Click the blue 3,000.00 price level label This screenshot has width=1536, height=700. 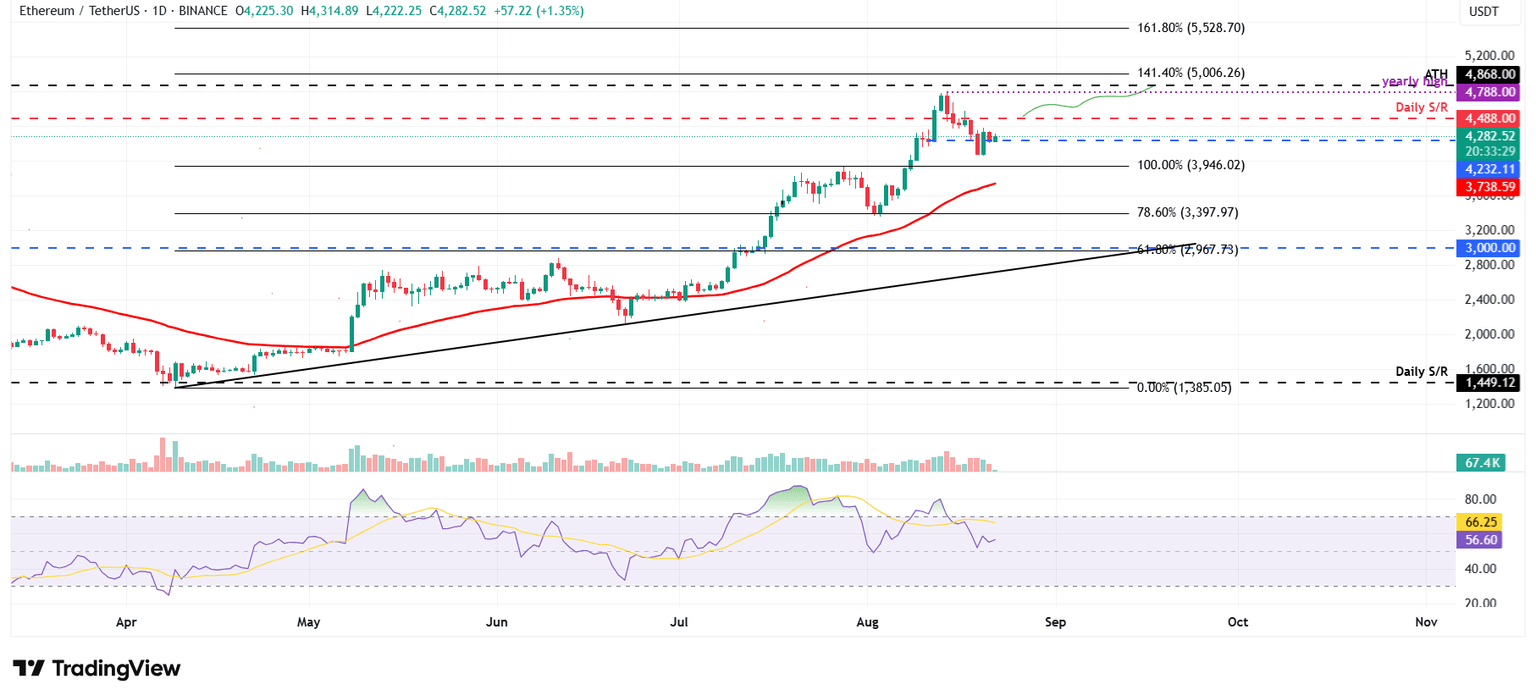point(1489,247)
